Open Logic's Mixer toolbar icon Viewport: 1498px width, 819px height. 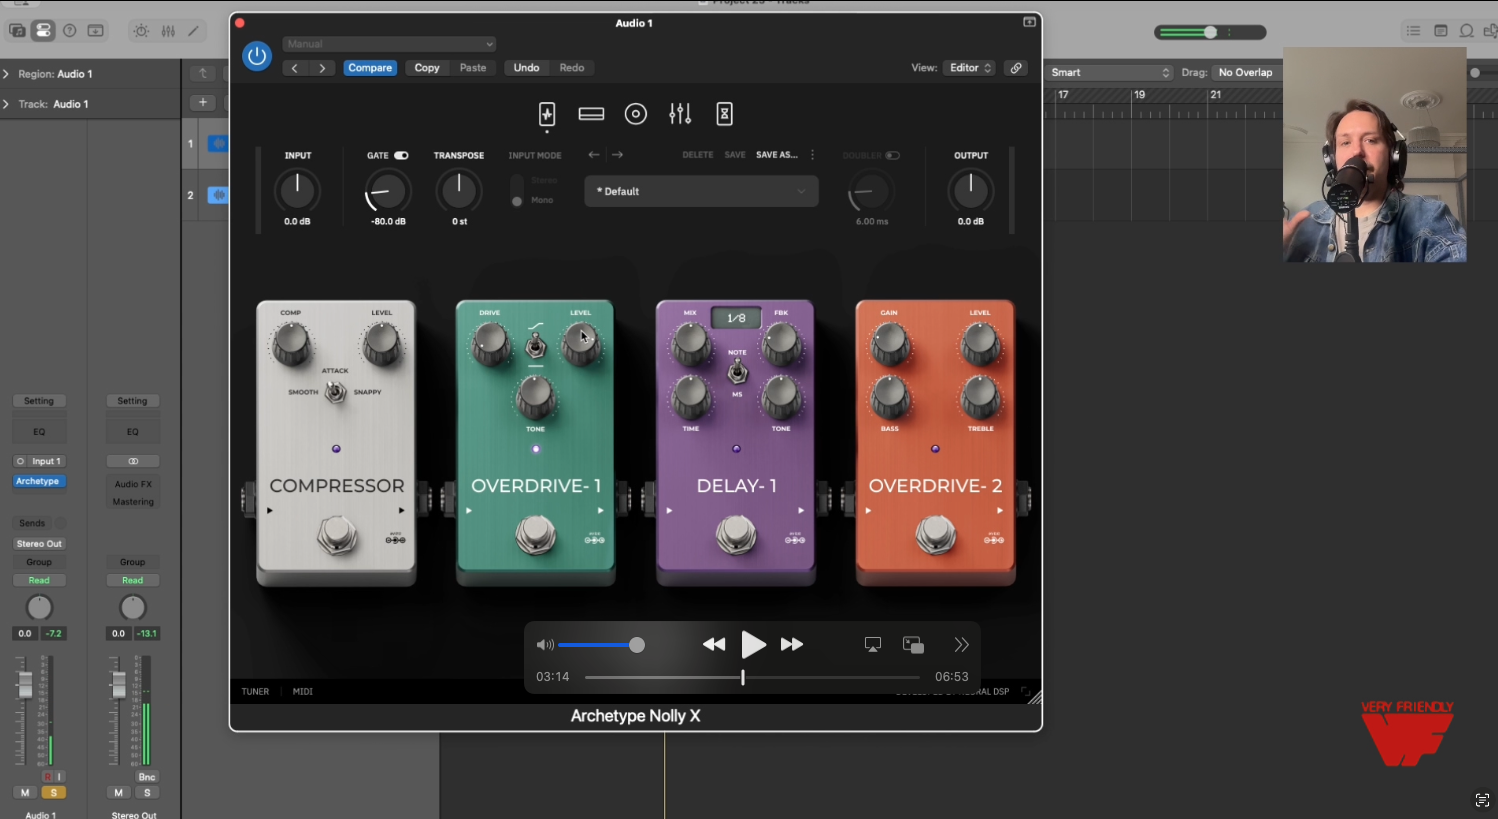click(x=168, y=31)
